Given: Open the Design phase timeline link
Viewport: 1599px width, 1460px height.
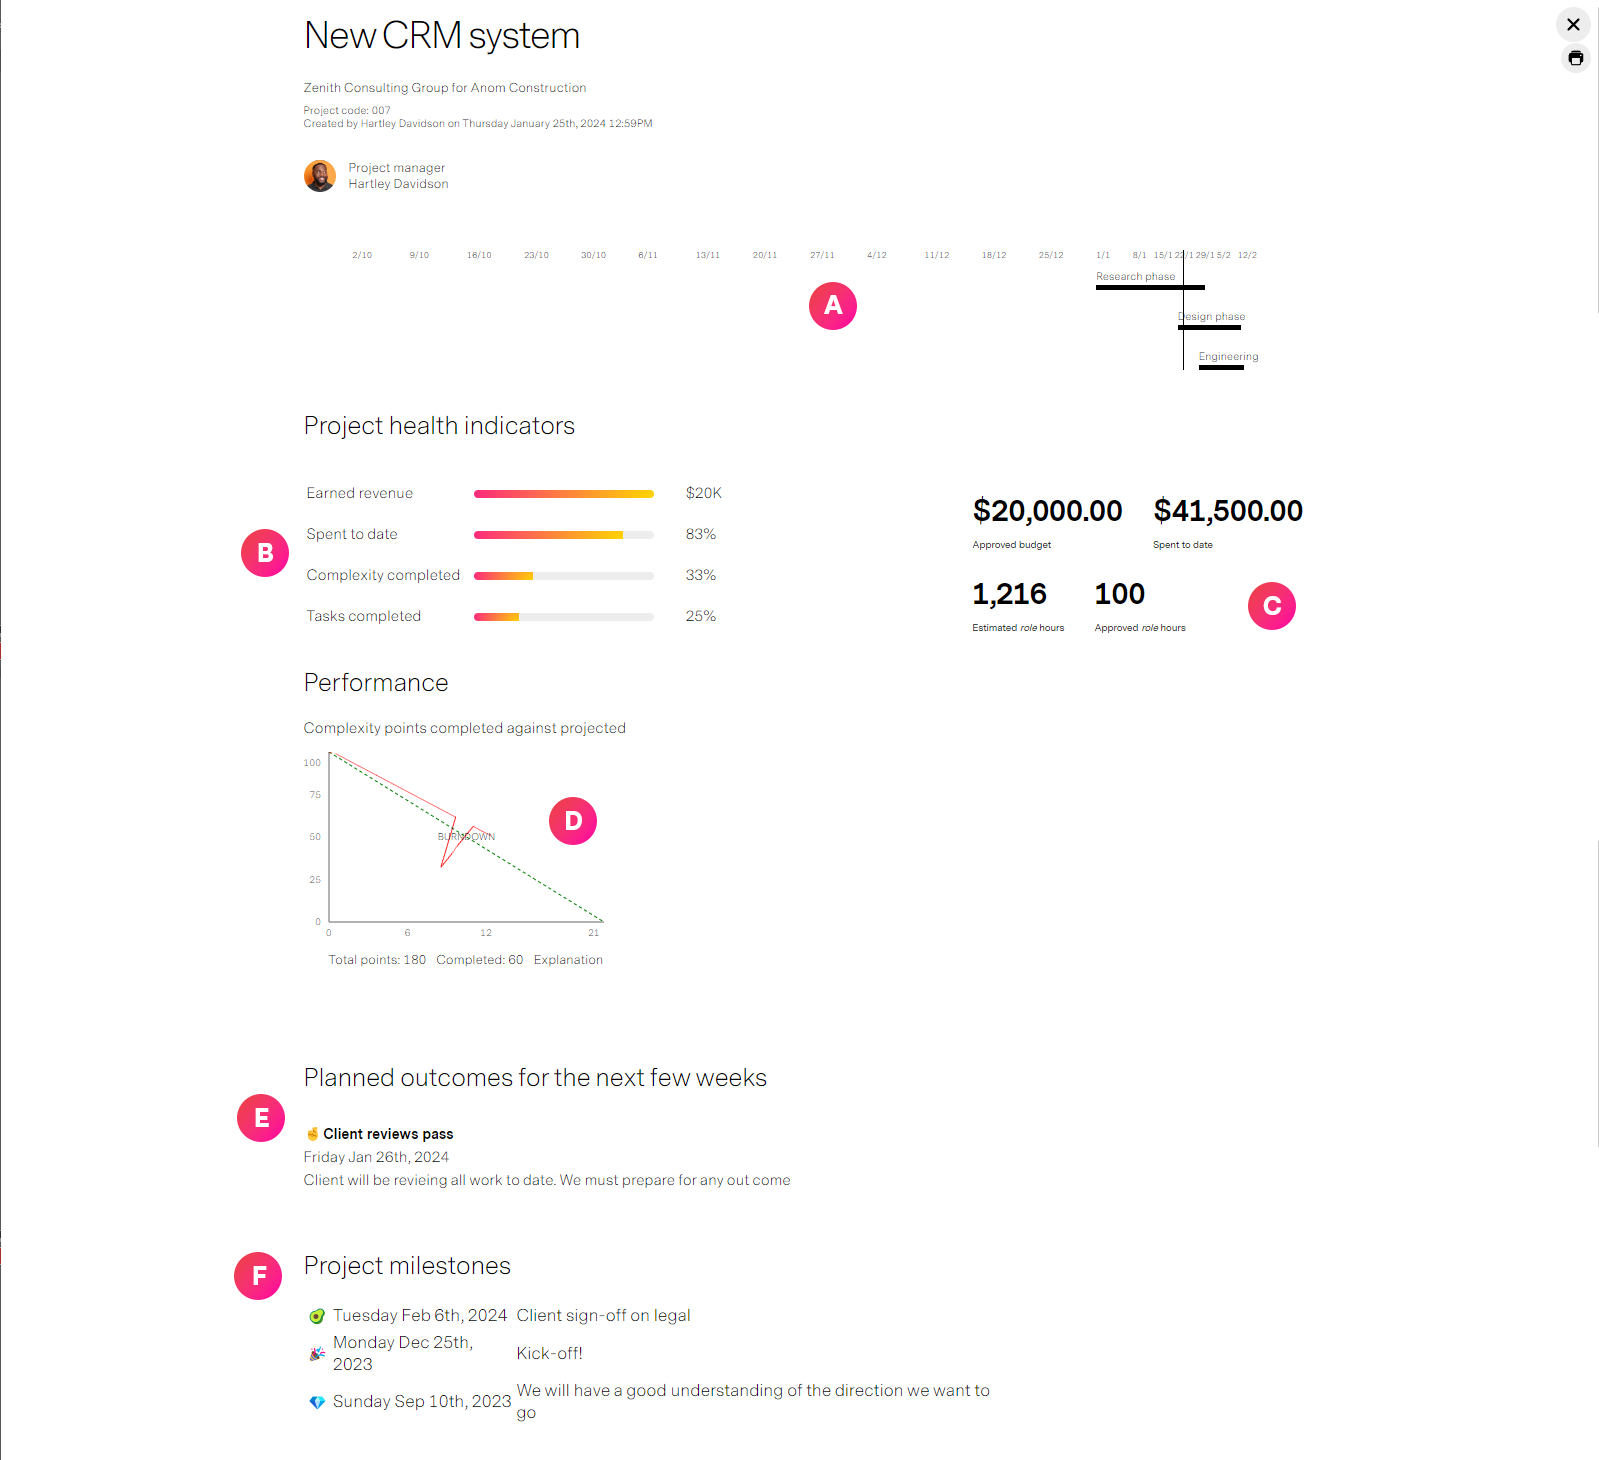Looking at the screenshot, I should click(1211, 317).
